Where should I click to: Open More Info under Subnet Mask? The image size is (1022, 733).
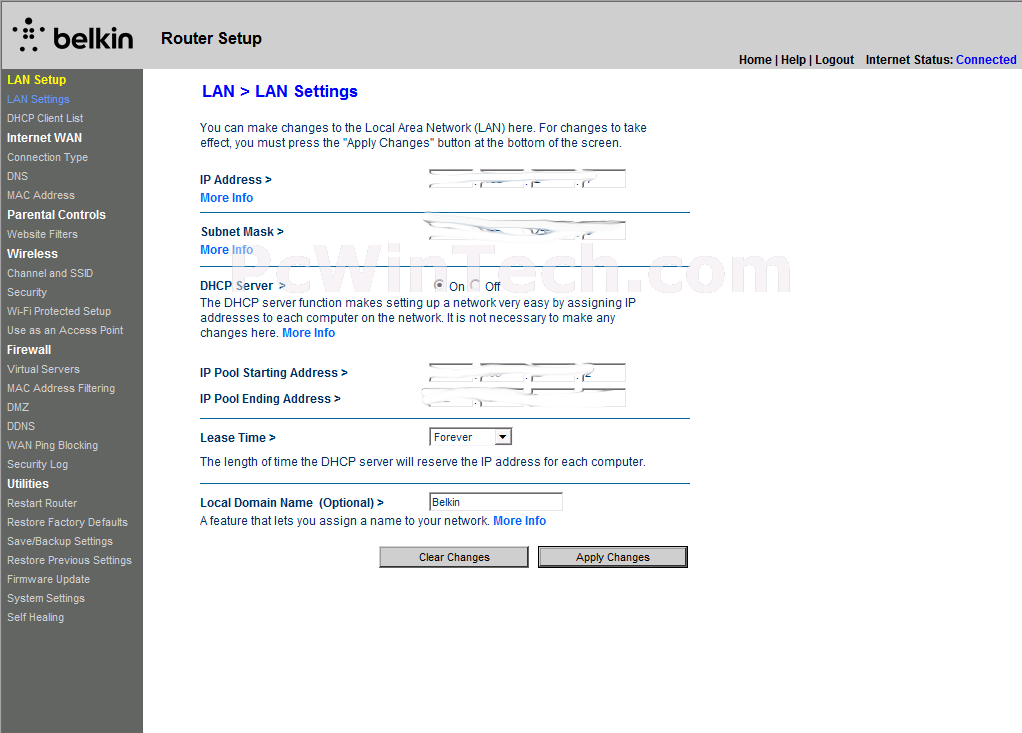[x=226, y=250]
